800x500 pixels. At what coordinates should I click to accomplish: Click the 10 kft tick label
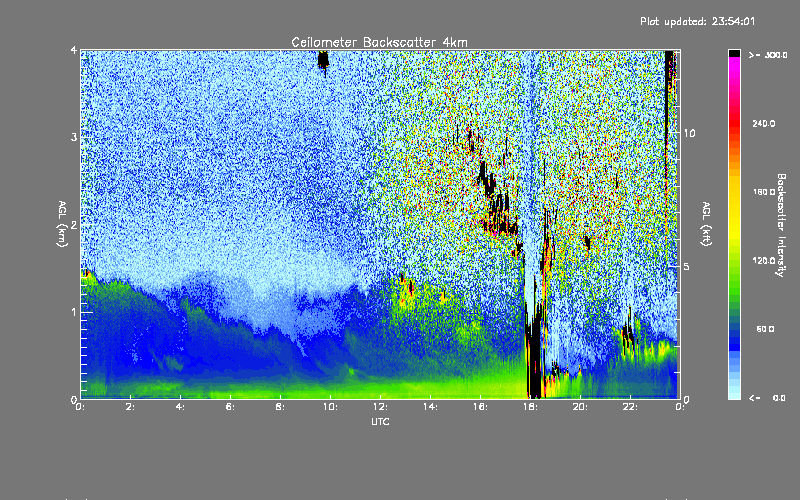(x=689, y=133)
